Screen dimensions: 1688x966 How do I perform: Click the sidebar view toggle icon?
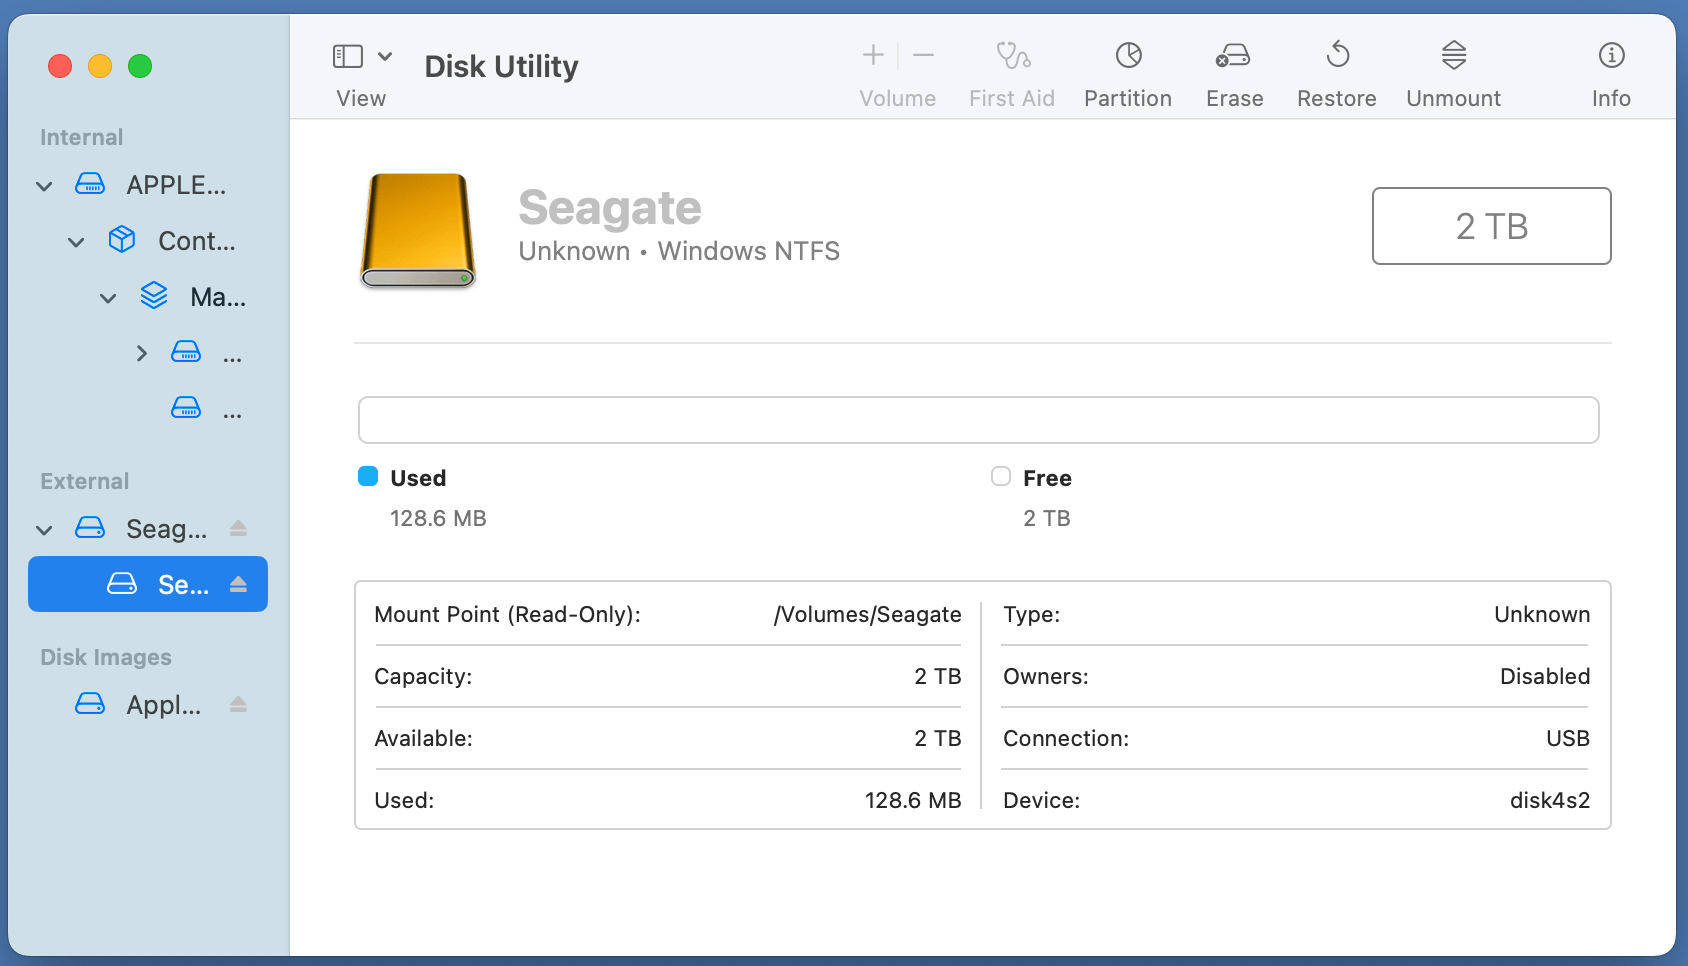point(346,56)
